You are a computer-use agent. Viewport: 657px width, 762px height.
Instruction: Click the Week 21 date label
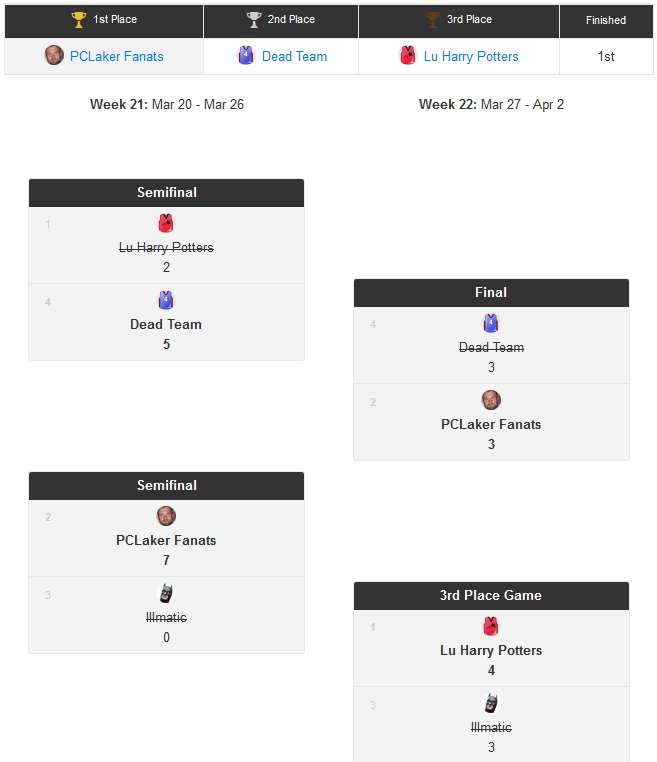166,104
